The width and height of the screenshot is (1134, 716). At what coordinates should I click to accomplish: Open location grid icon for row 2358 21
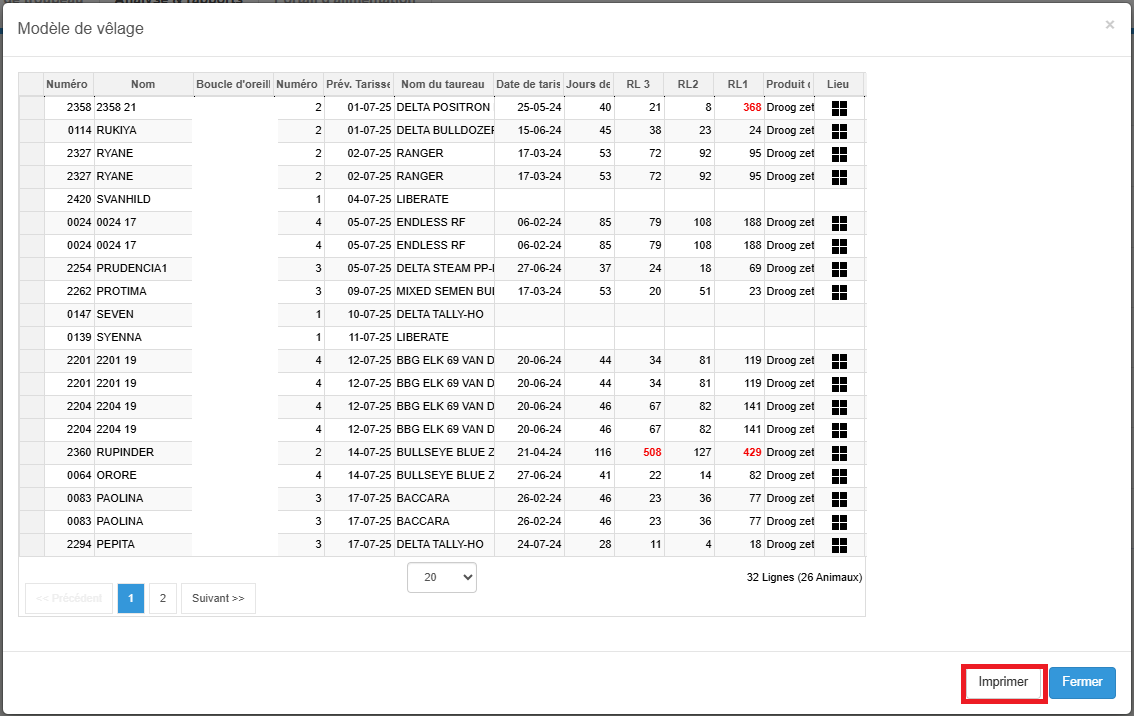click(839, 108)
